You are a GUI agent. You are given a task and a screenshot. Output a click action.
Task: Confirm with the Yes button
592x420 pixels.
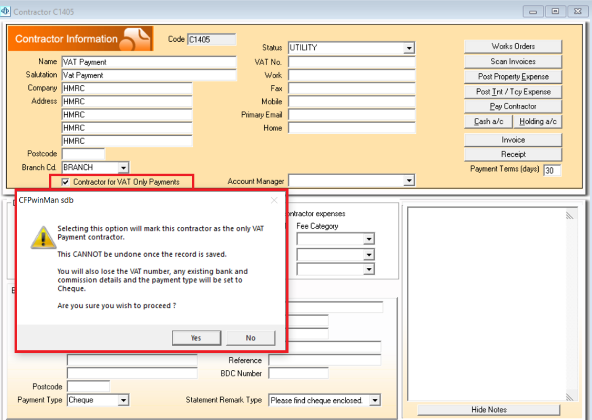(x=196, y=338)
